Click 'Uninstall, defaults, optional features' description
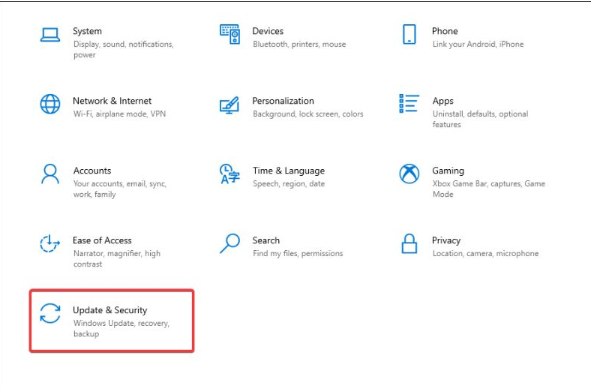This screenshot has width=591, height=389. [480, 119]
